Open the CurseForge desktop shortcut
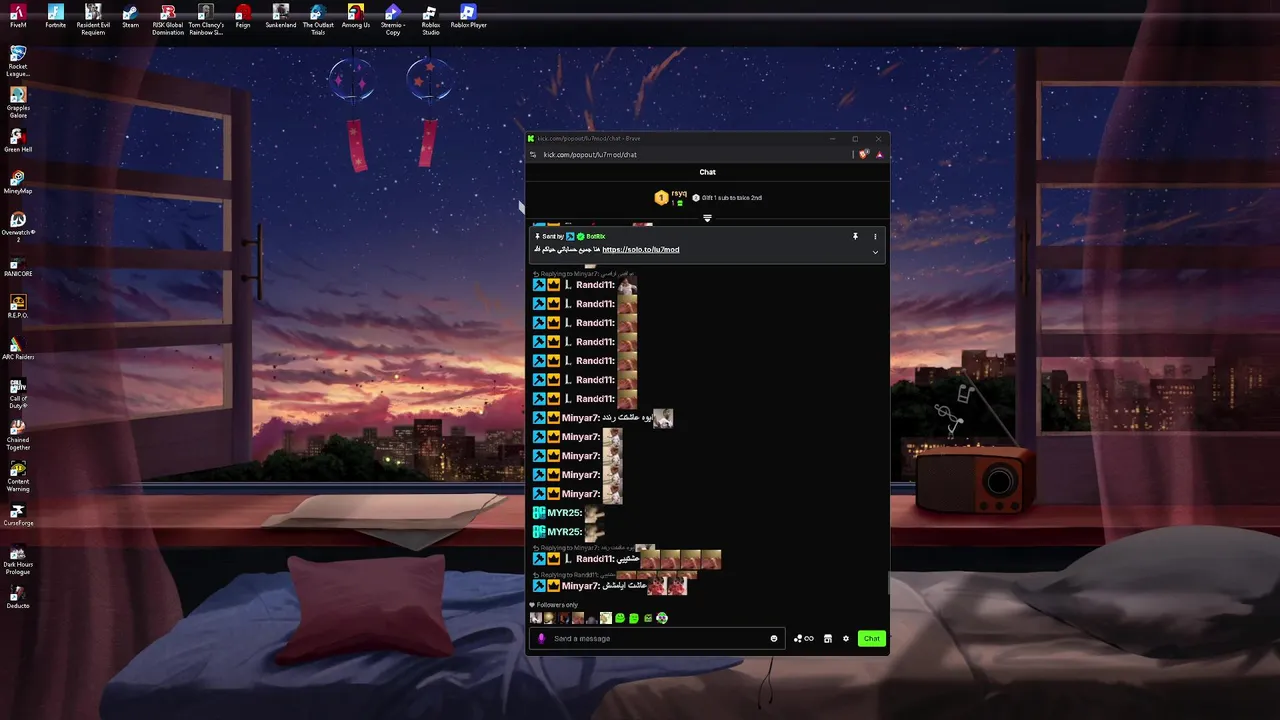 [x=18, y=515]
